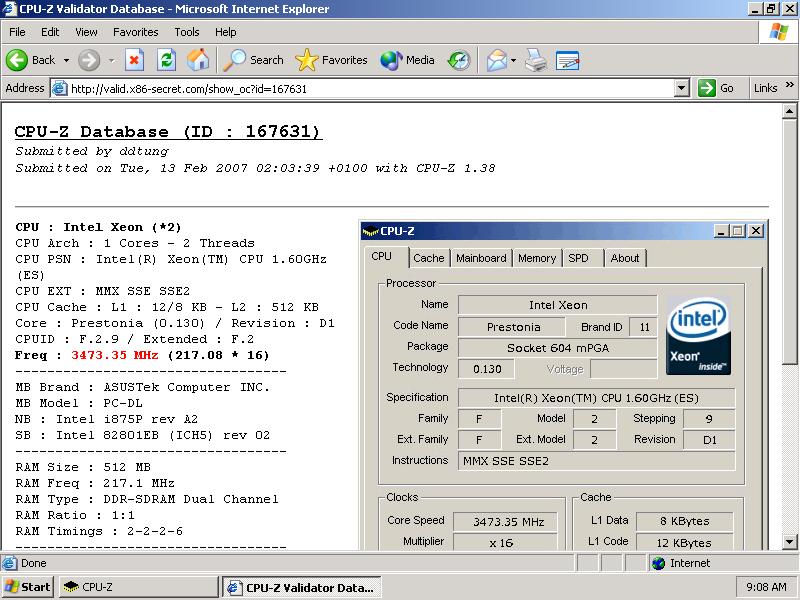Click the page icon in Address bar

coord(60,88)
